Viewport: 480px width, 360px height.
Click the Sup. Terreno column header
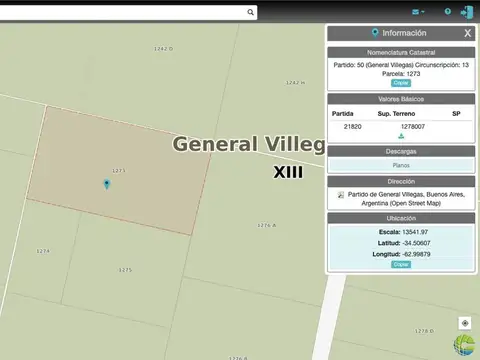396,114
